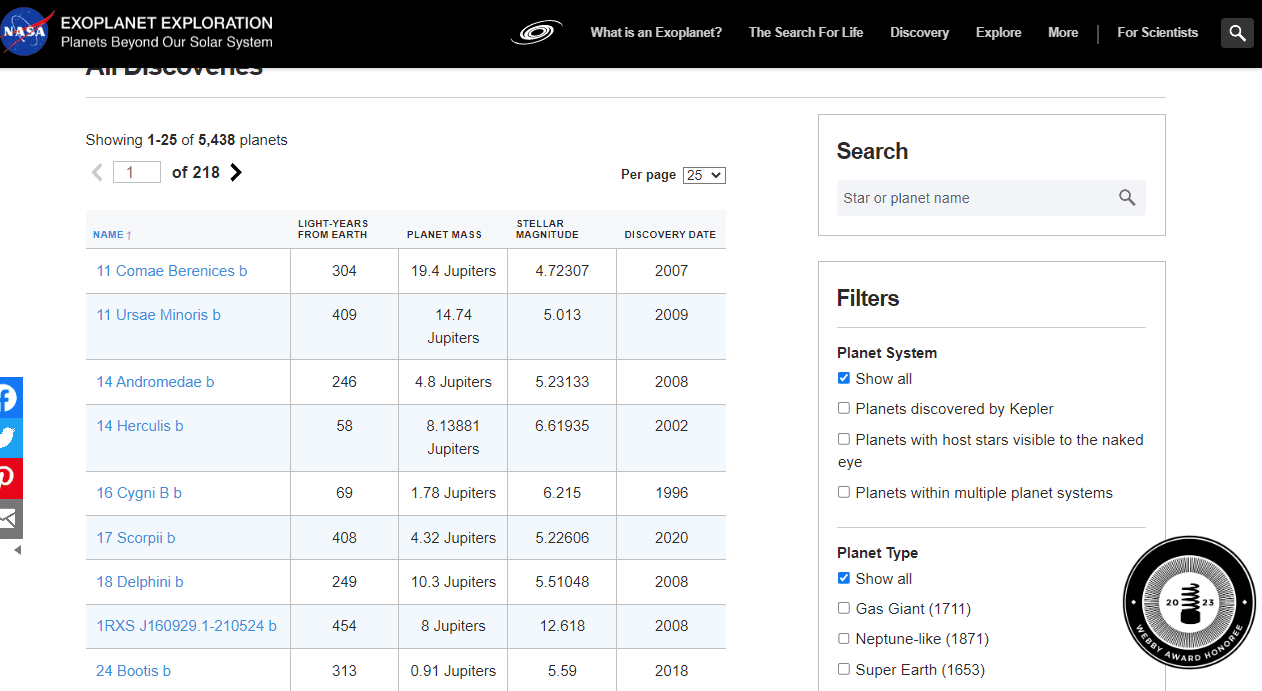Share page on Facebook
This screenshot has width=1262, height=691.
point(9,398)
